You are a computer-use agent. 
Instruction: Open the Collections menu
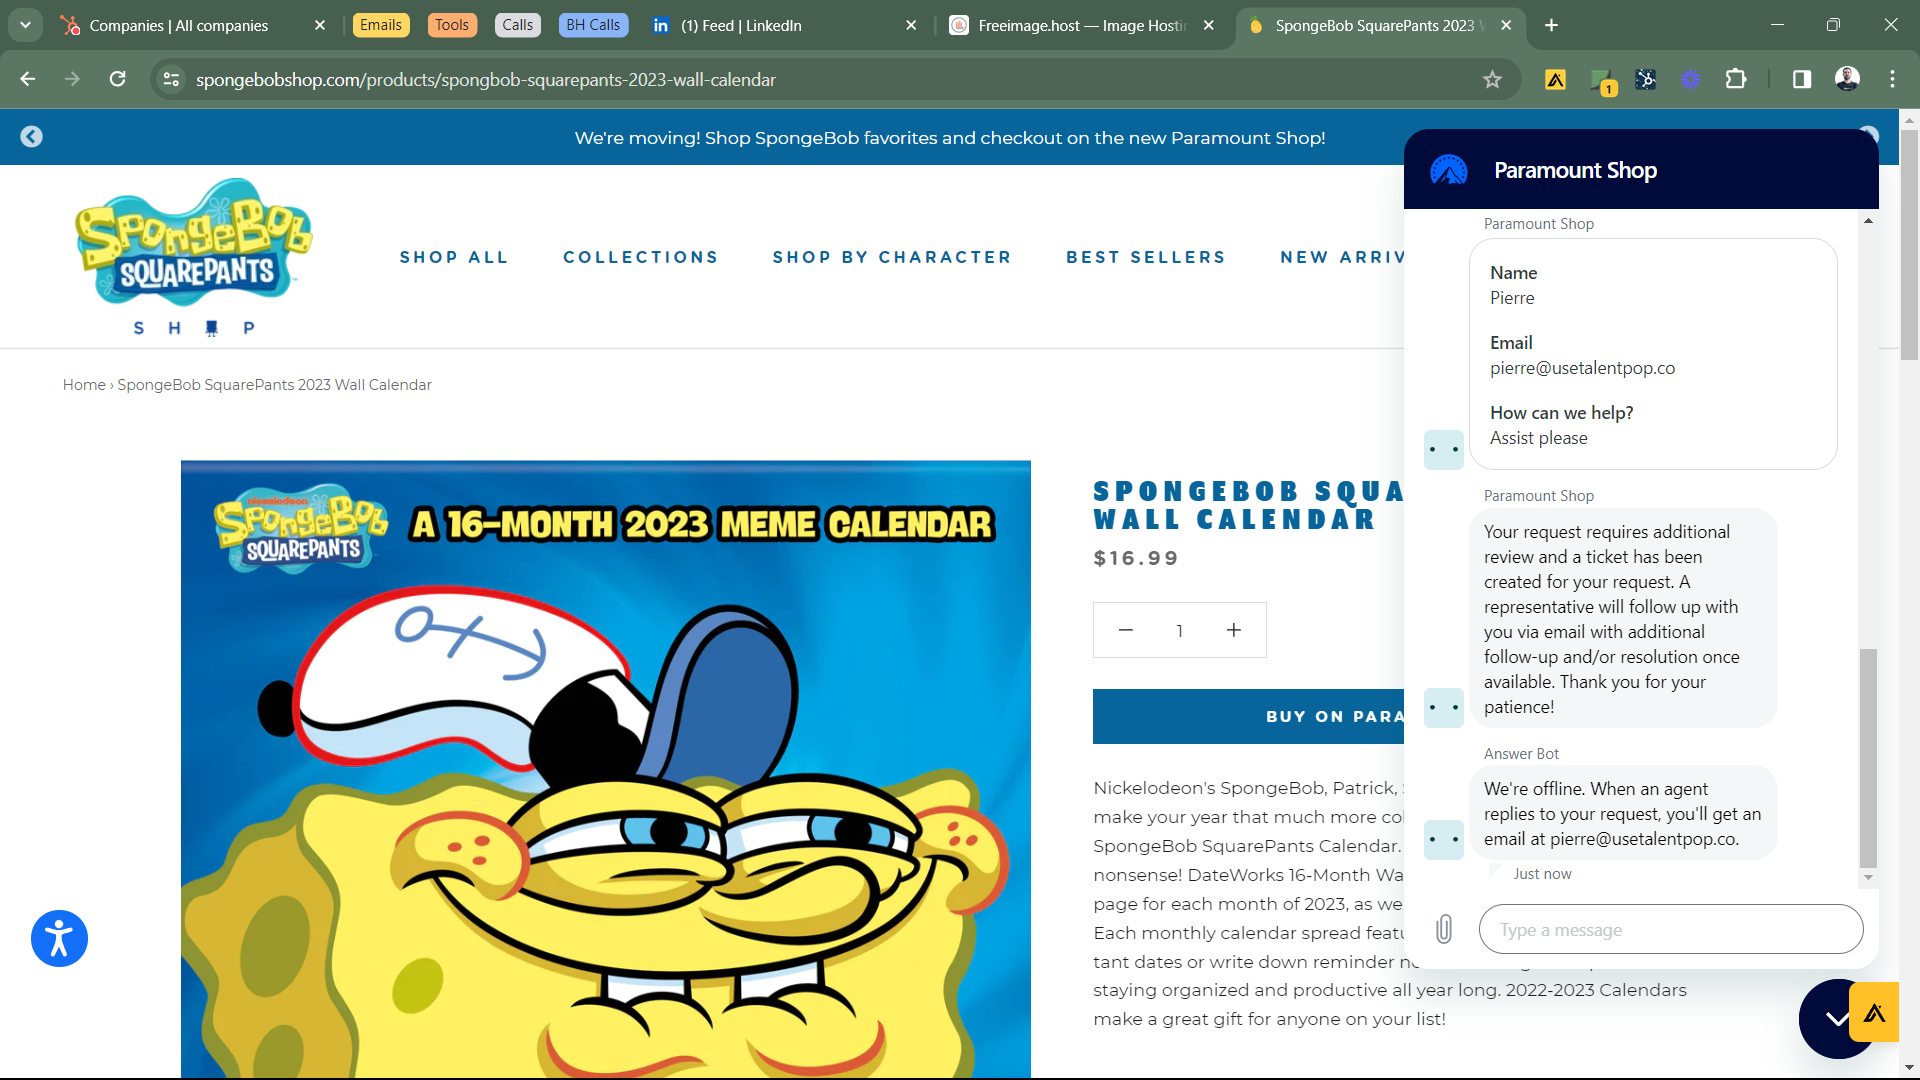click(x=641, y=258)
